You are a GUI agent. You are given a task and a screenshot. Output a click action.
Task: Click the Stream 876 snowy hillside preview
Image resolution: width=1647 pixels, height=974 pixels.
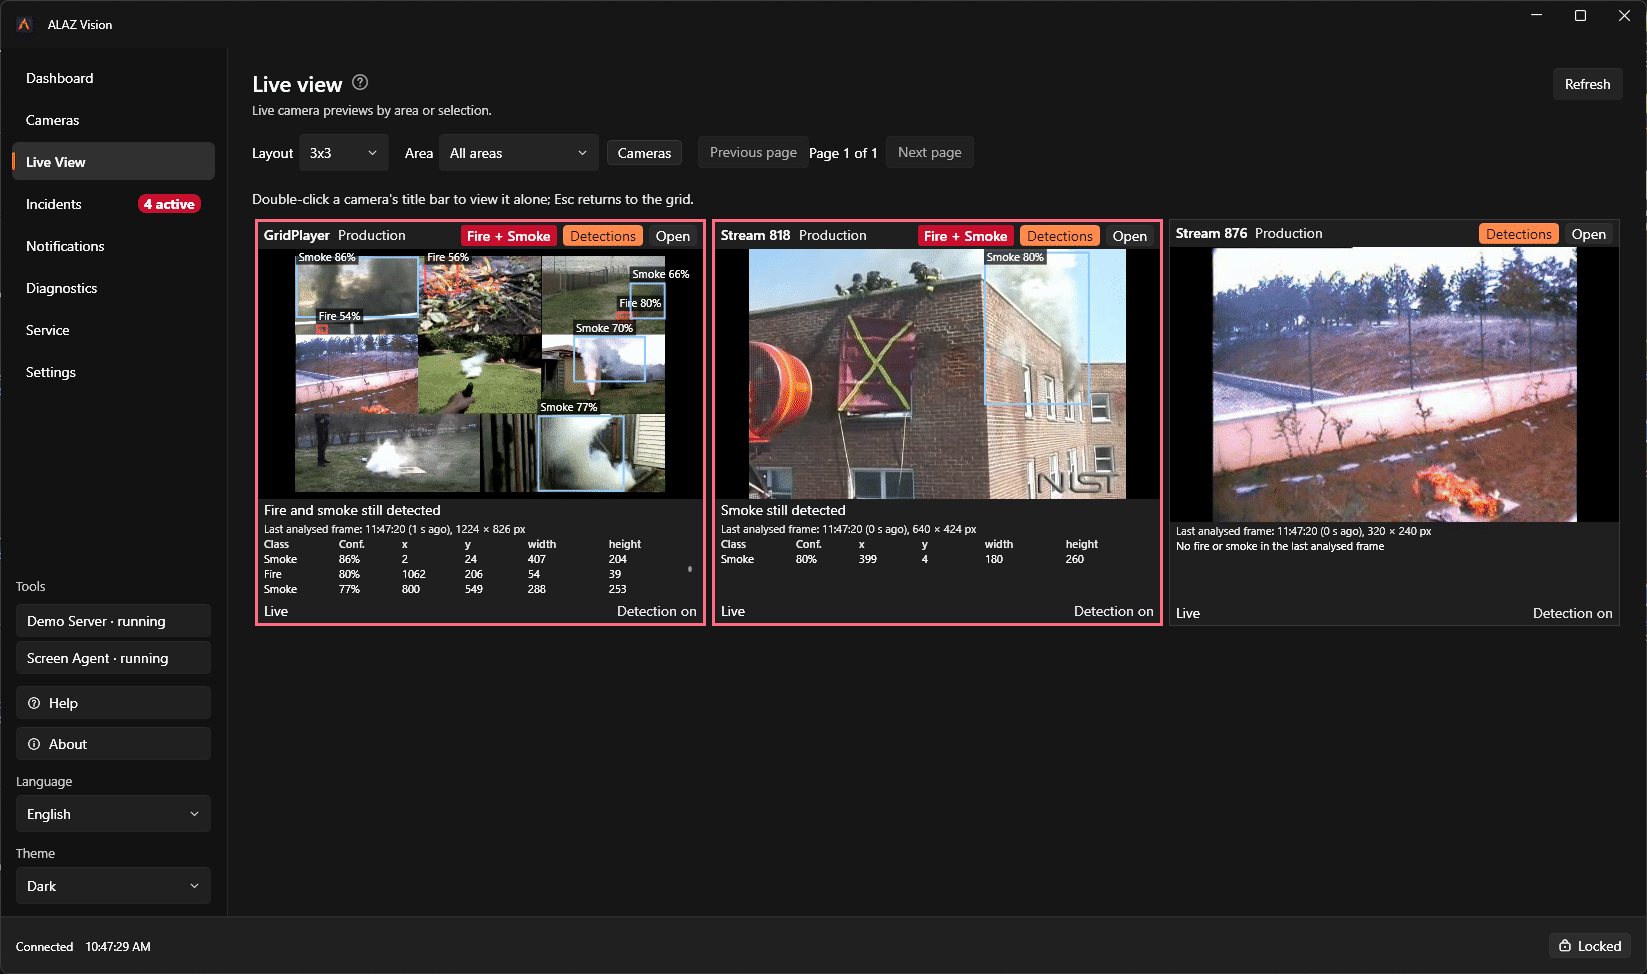click(x=1394, y=384)
